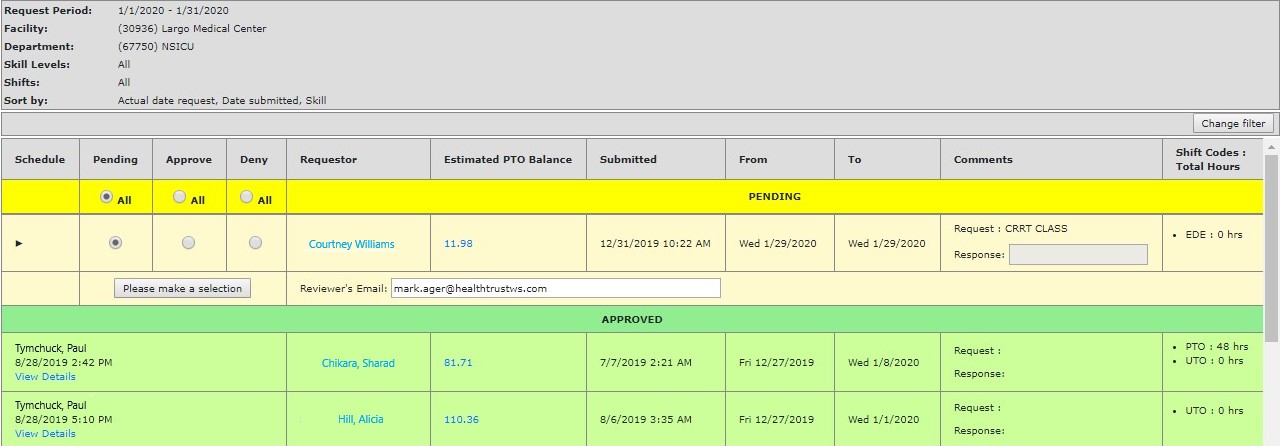Select the Deny All radio button
Screen dimensions: 1280x446
247,198
